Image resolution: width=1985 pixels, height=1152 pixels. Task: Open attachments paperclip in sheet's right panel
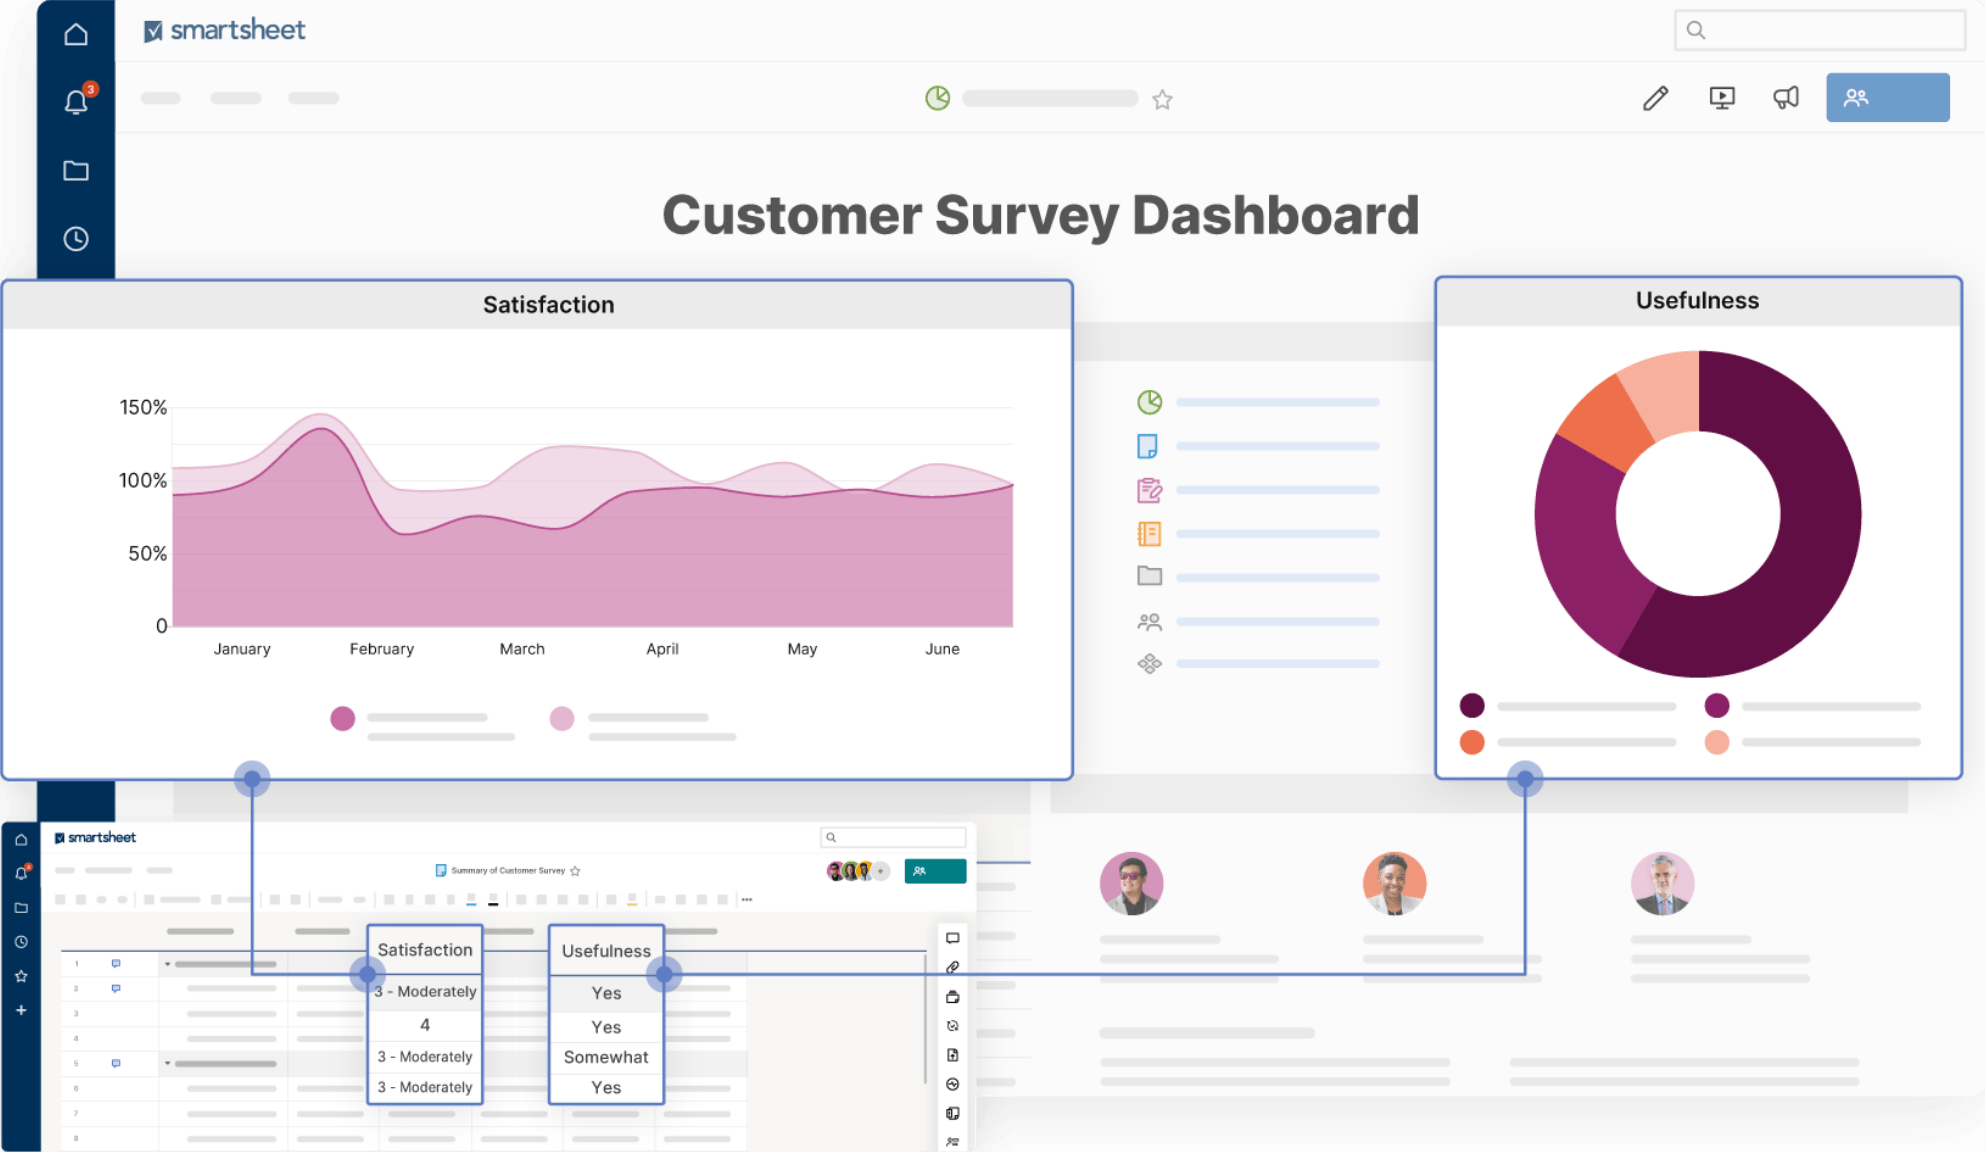[953, 967]
